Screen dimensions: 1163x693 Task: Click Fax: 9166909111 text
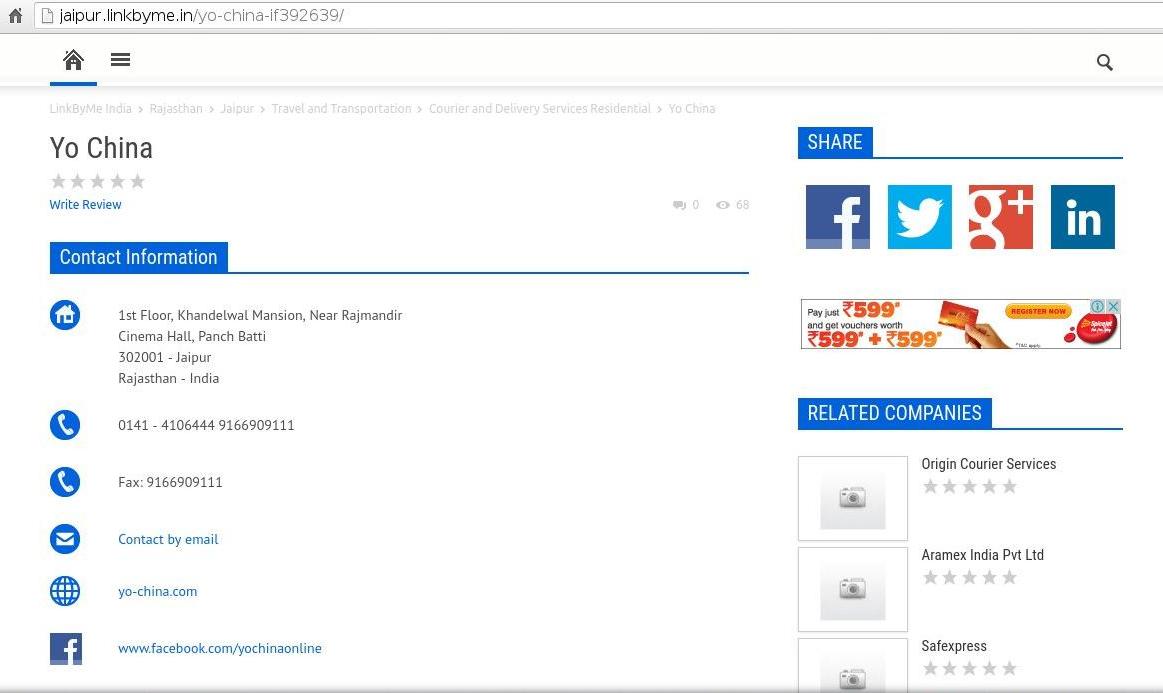[171, 482]
